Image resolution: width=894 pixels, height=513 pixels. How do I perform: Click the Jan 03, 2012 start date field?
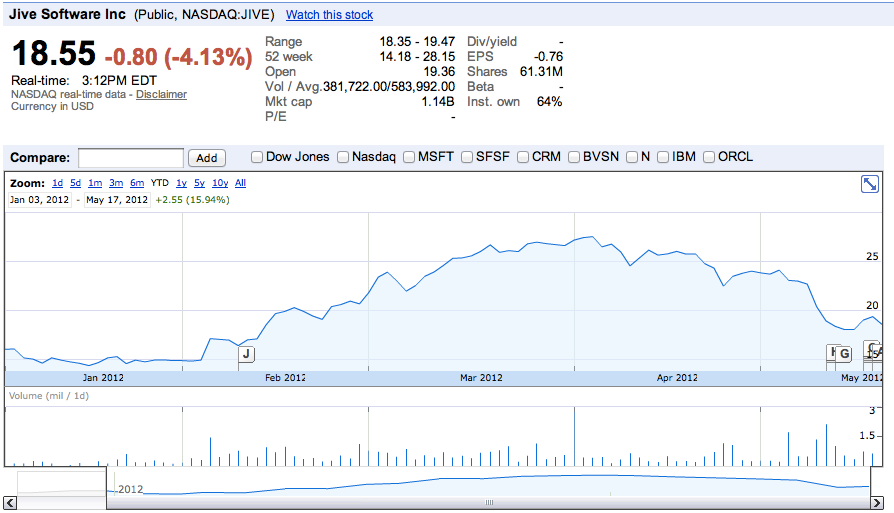tap(39, 200)
